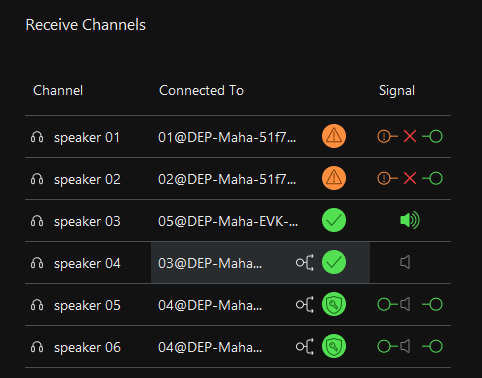Select the 05@DEP-Maha-EVK connection entry

(228, 221)
